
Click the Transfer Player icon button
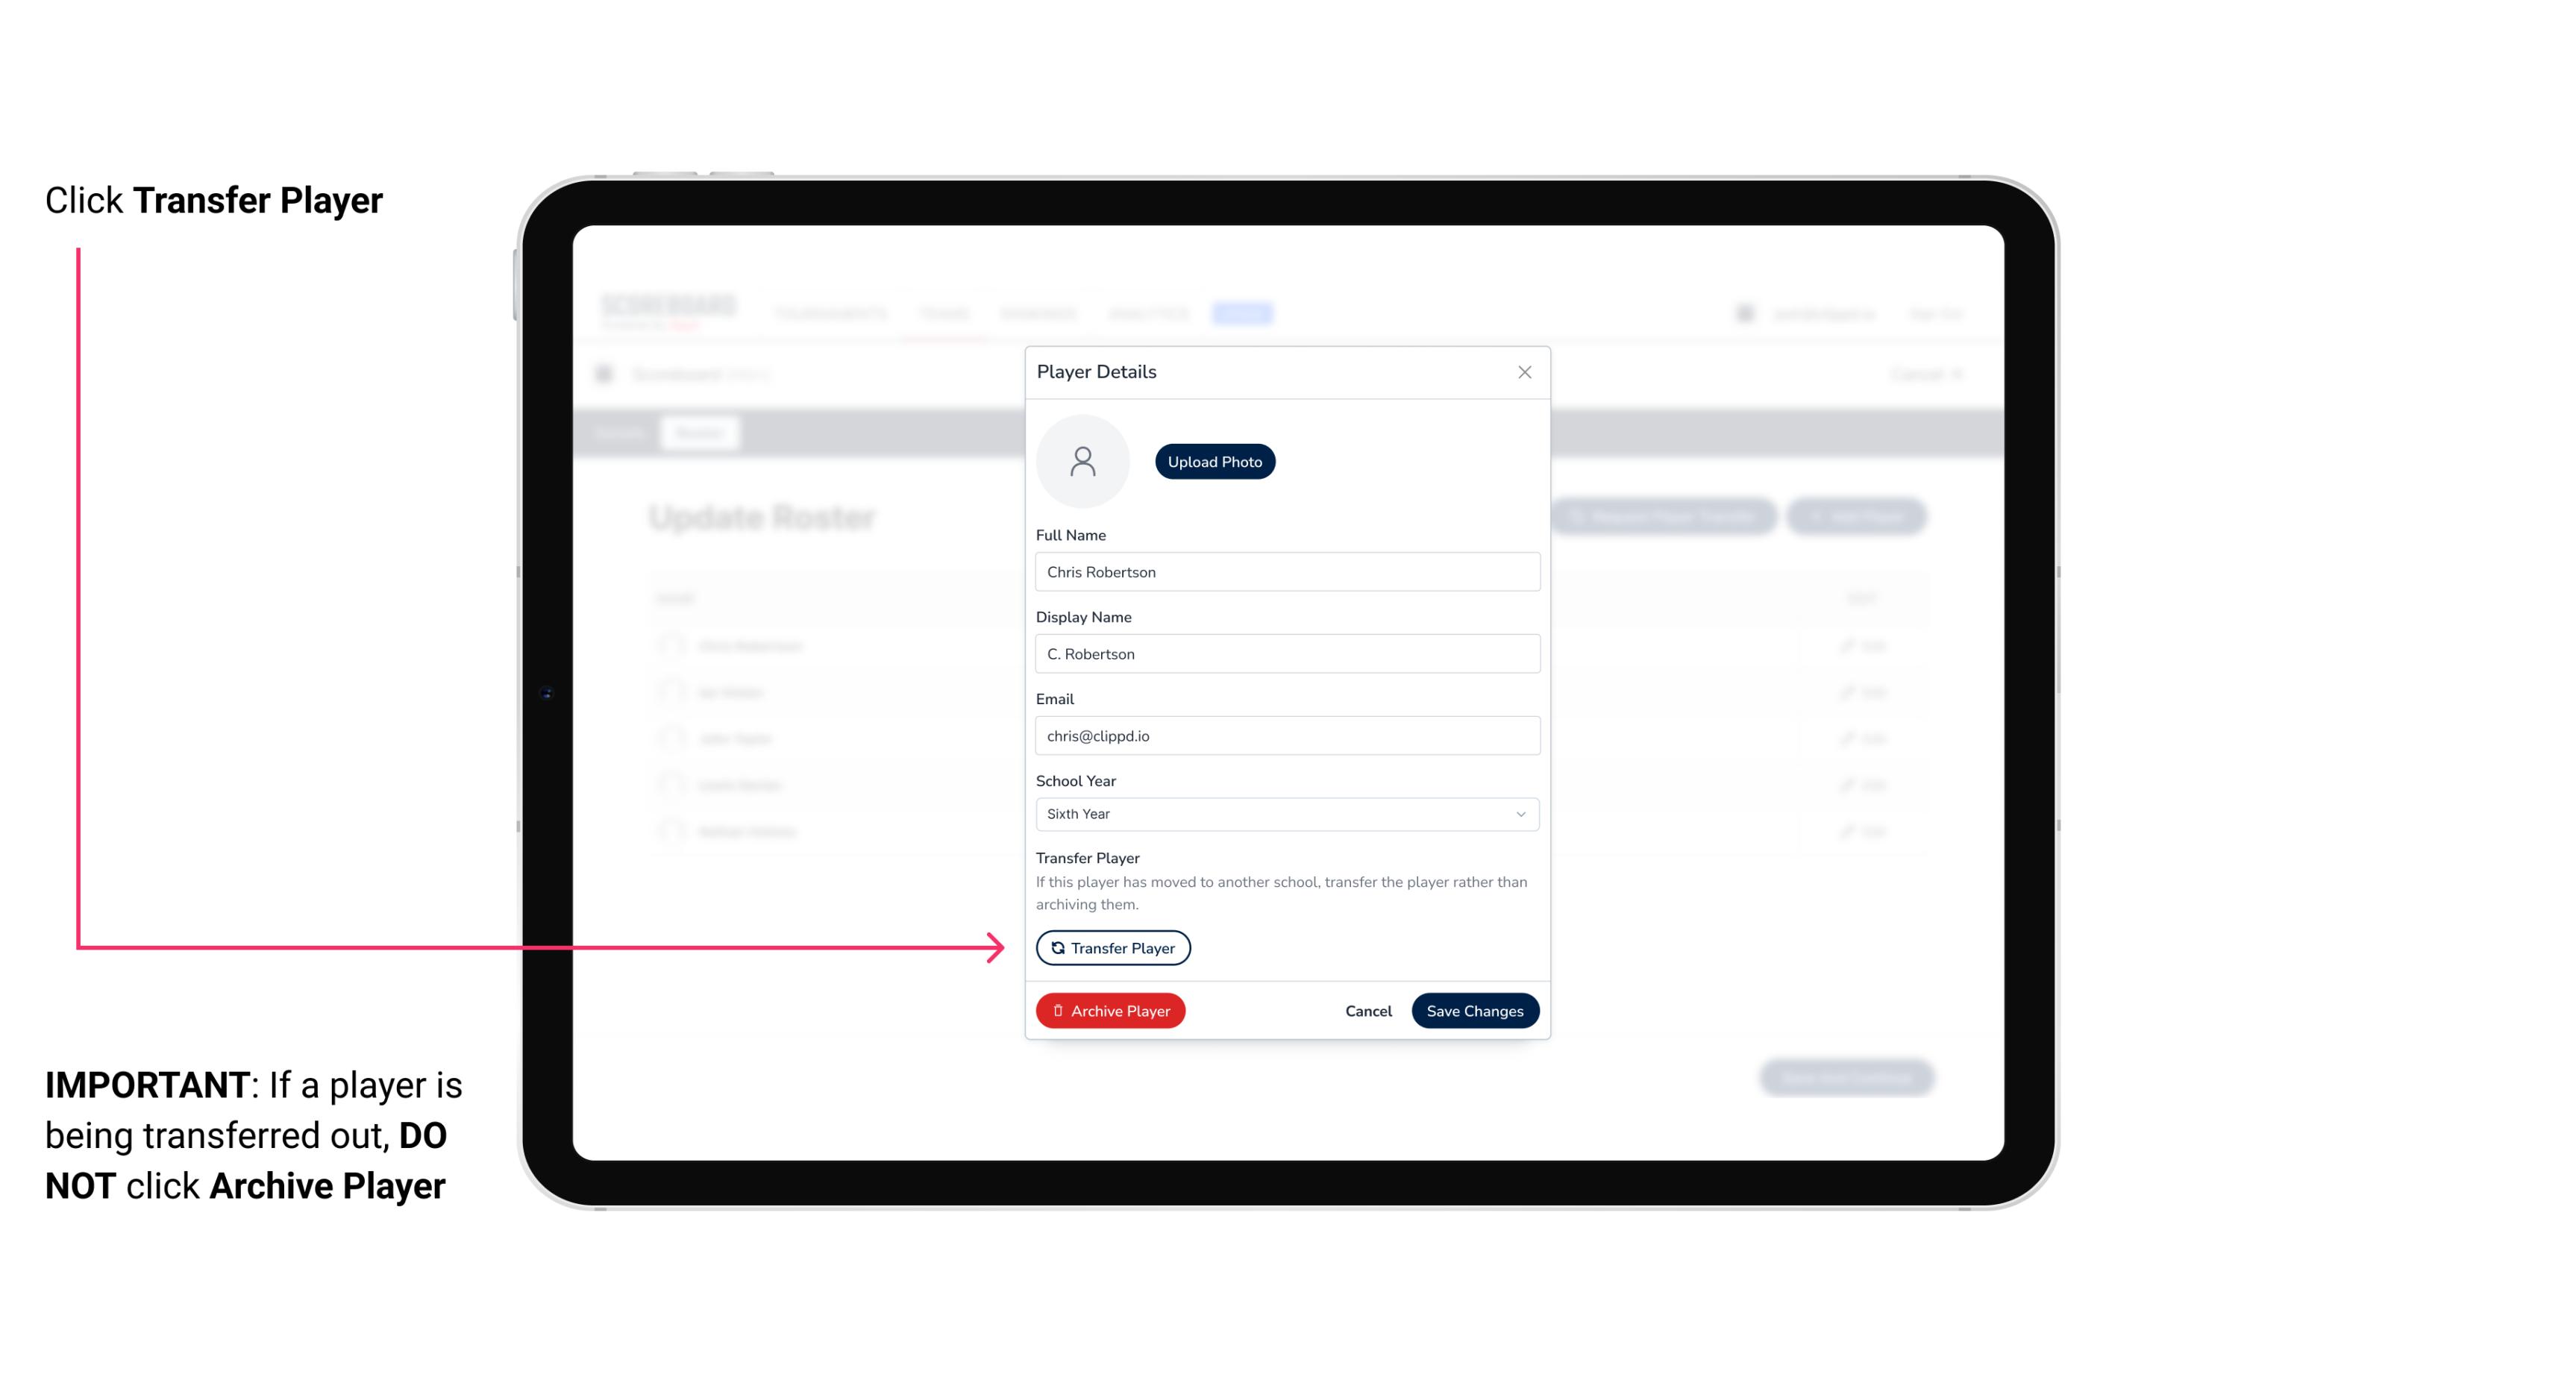pyautogui.click(x=1112, y=947)
